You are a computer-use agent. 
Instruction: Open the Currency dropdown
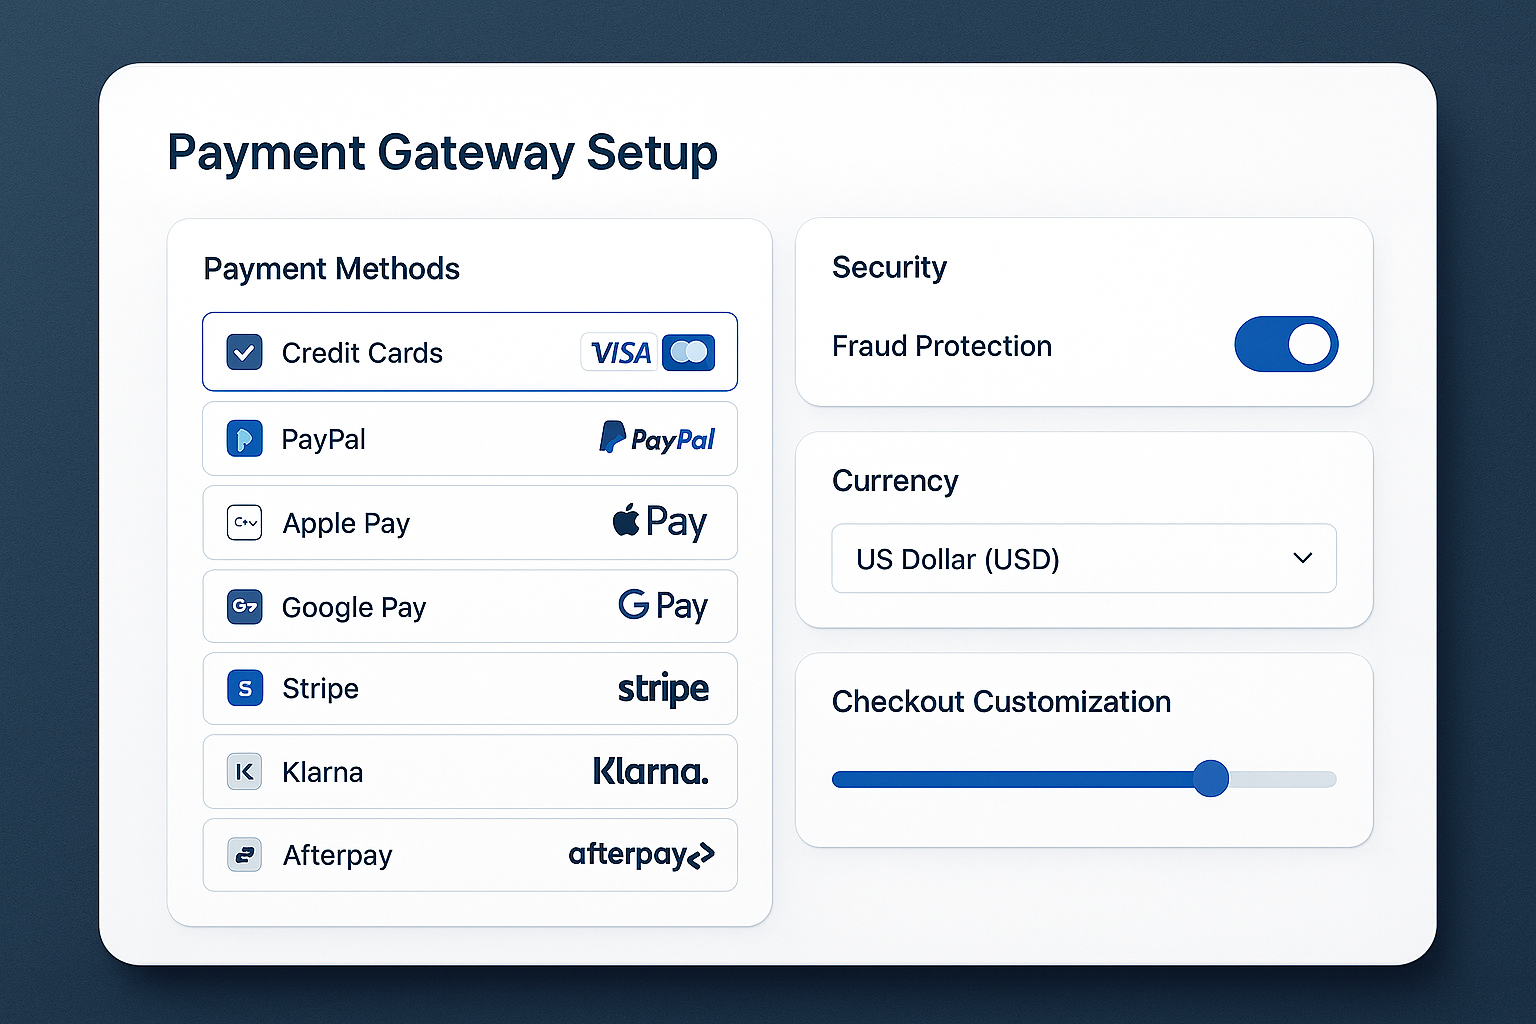coord(1084,558)
